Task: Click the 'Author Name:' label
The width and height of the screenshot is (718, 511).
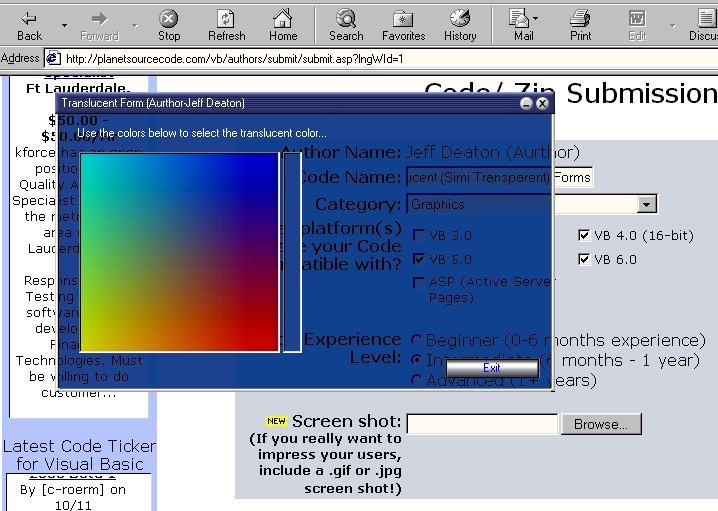Action: (341, 152)
